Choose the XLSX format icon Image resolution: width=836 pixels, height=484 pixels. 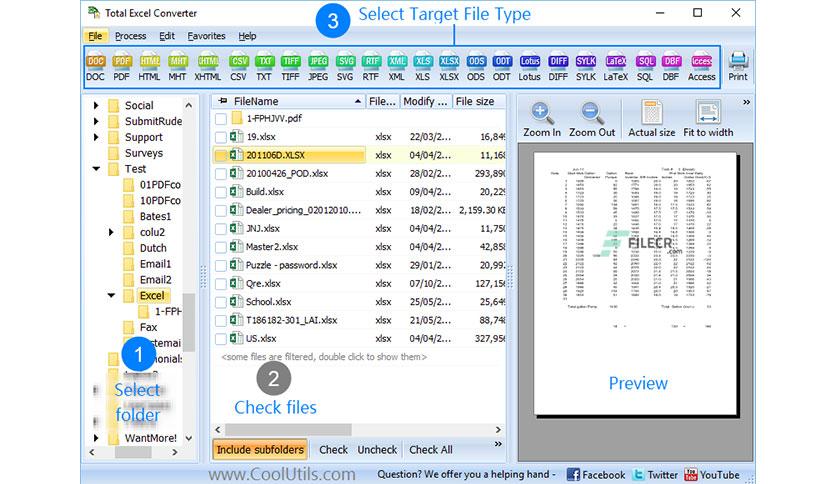coord(449,68)
